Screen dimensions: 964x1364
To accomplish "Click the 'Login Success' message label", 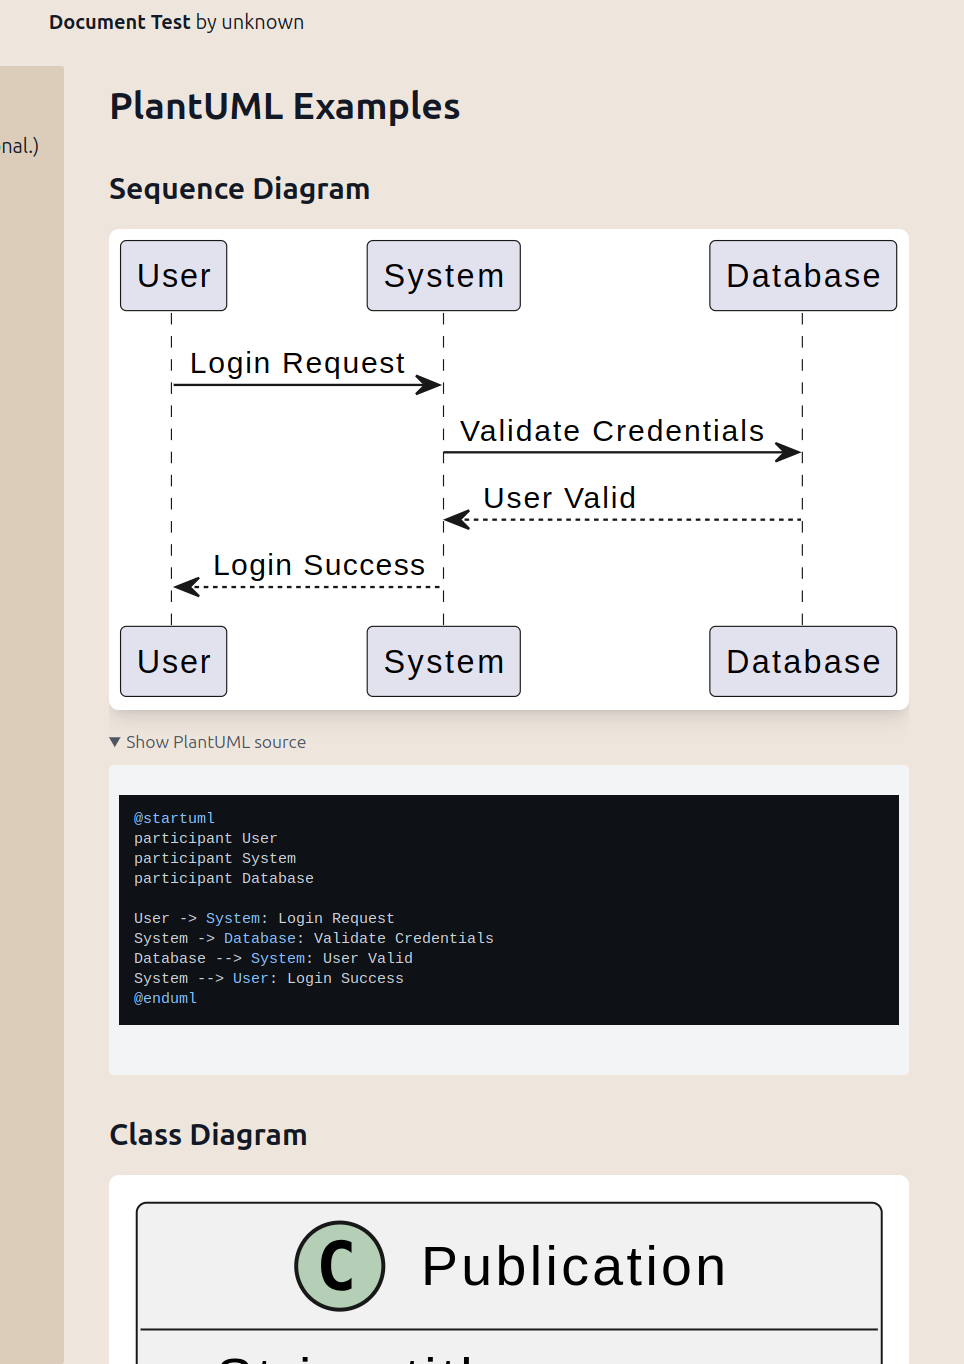I will [320, 565].
